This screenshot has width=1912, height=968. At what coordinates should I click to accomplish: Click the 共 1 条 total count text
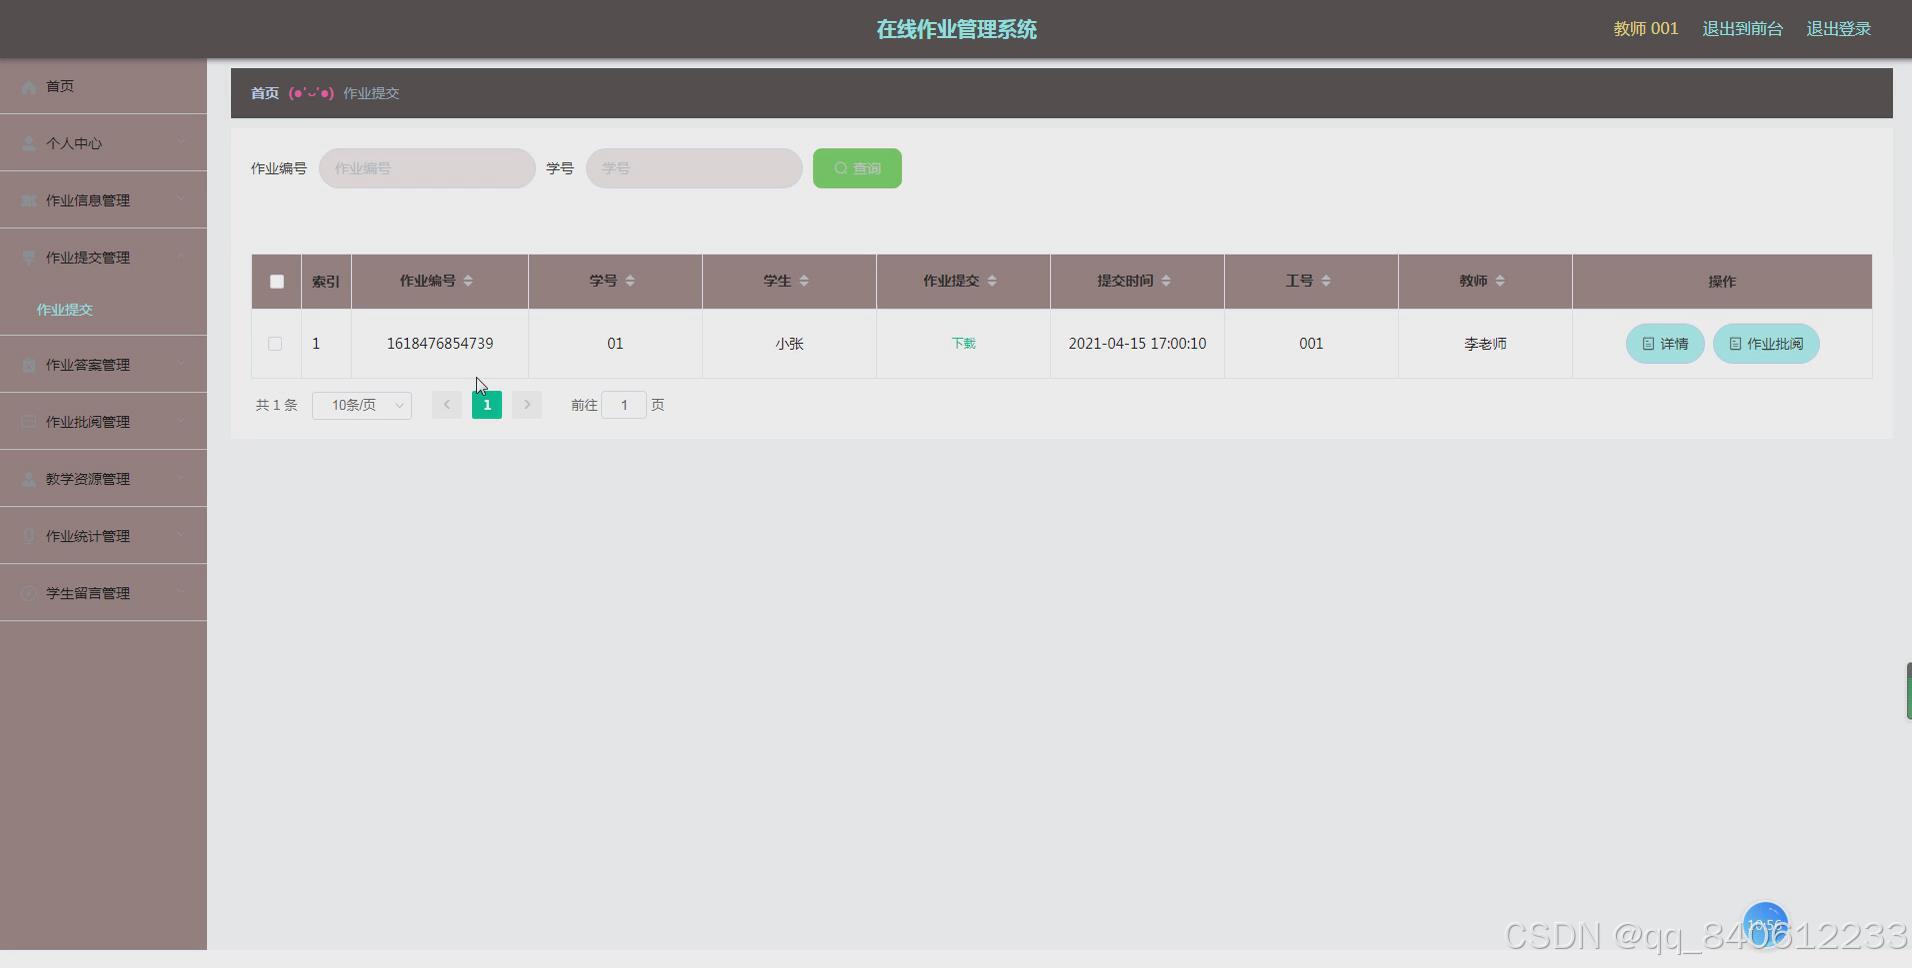(276, 405)
